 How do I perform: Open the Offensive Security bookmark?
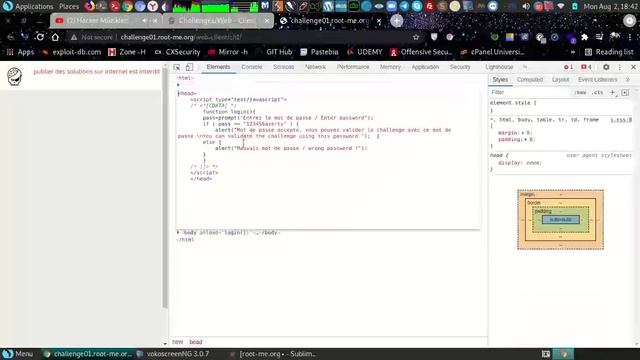[421, 52]
